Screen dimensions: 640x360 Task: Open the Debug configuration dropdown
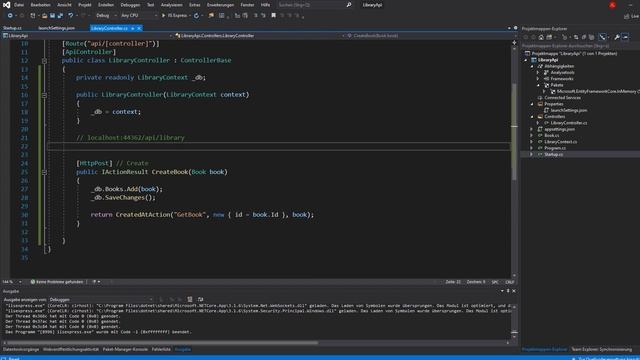tap(106, 16)
